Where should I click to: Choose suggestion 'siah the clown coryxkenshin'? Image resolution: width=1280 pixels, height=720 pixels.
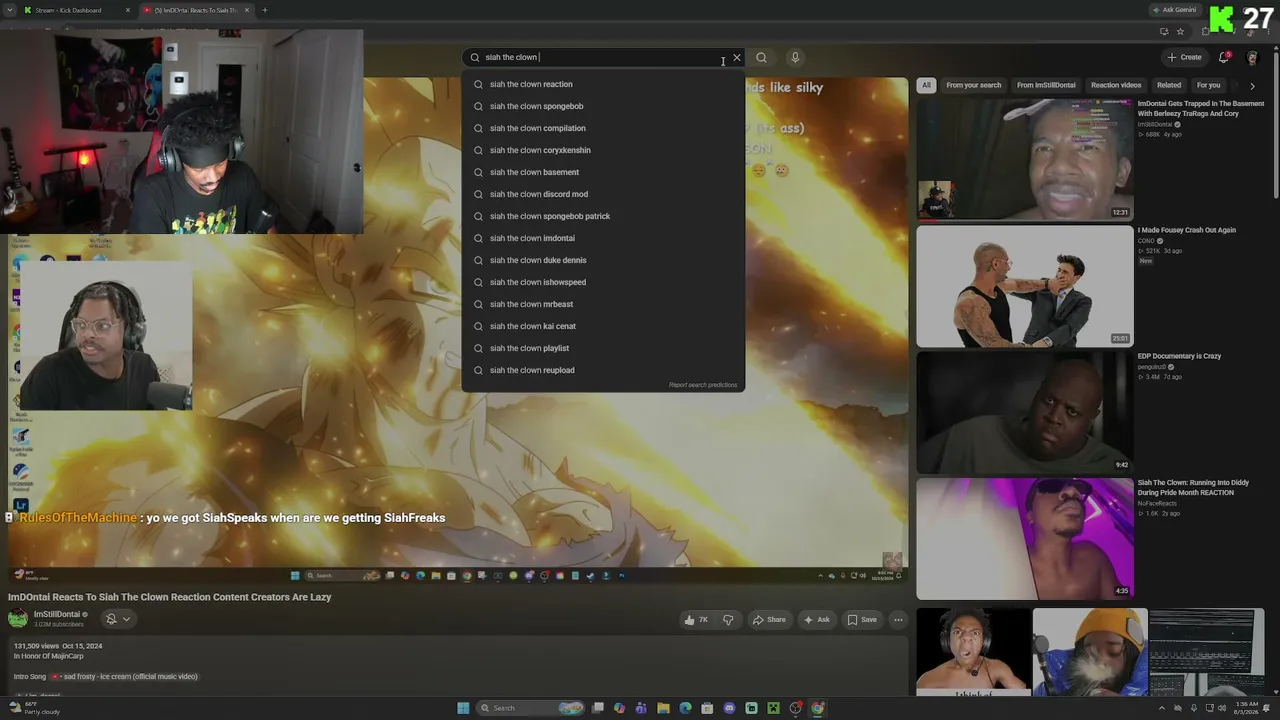click(603, 150)
